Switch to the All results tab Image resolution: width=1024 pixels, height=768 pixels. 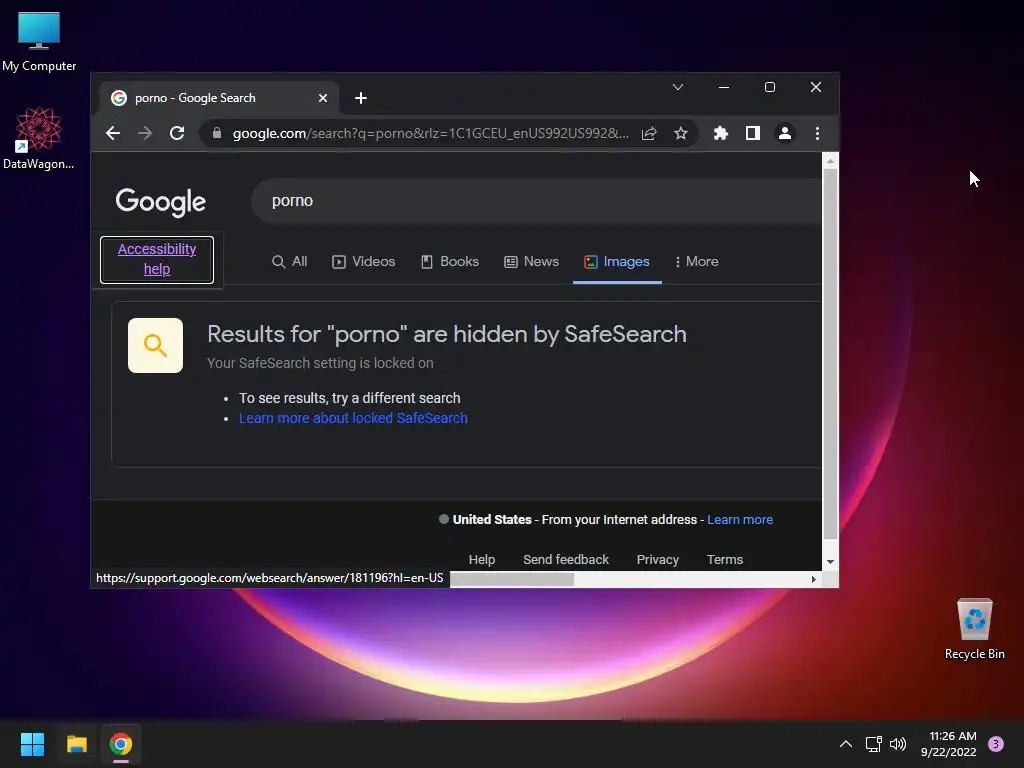[x=289, y=261]
